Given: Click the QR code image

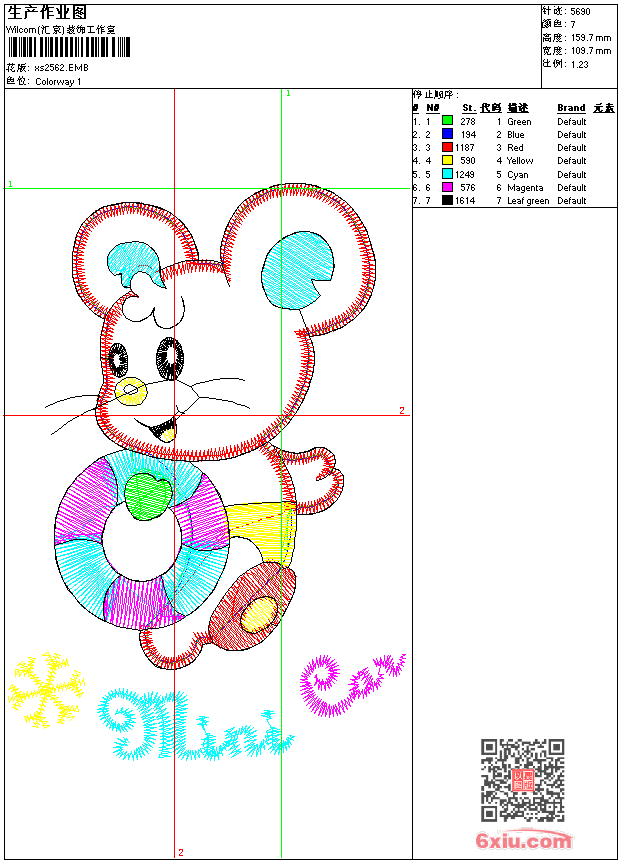Looking at the screenshot, I should point(522,780).
